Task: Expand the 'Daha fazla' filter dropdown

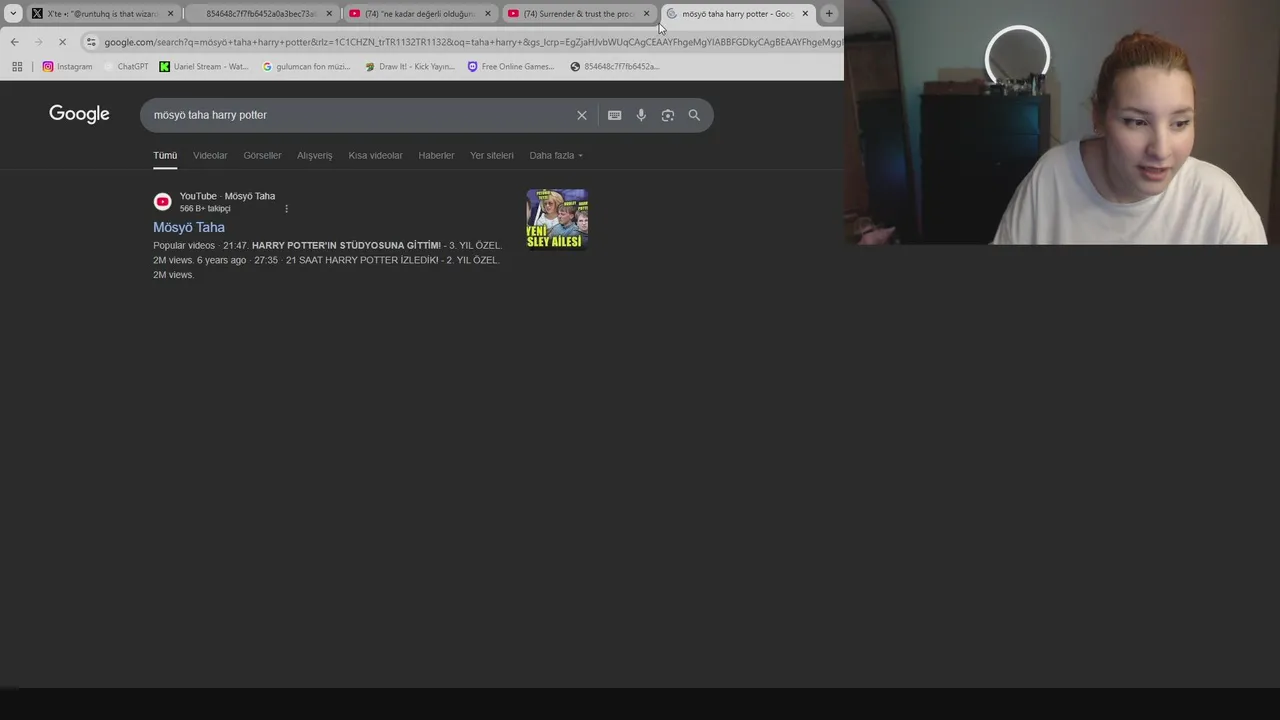Action: [x=556, y=155]
